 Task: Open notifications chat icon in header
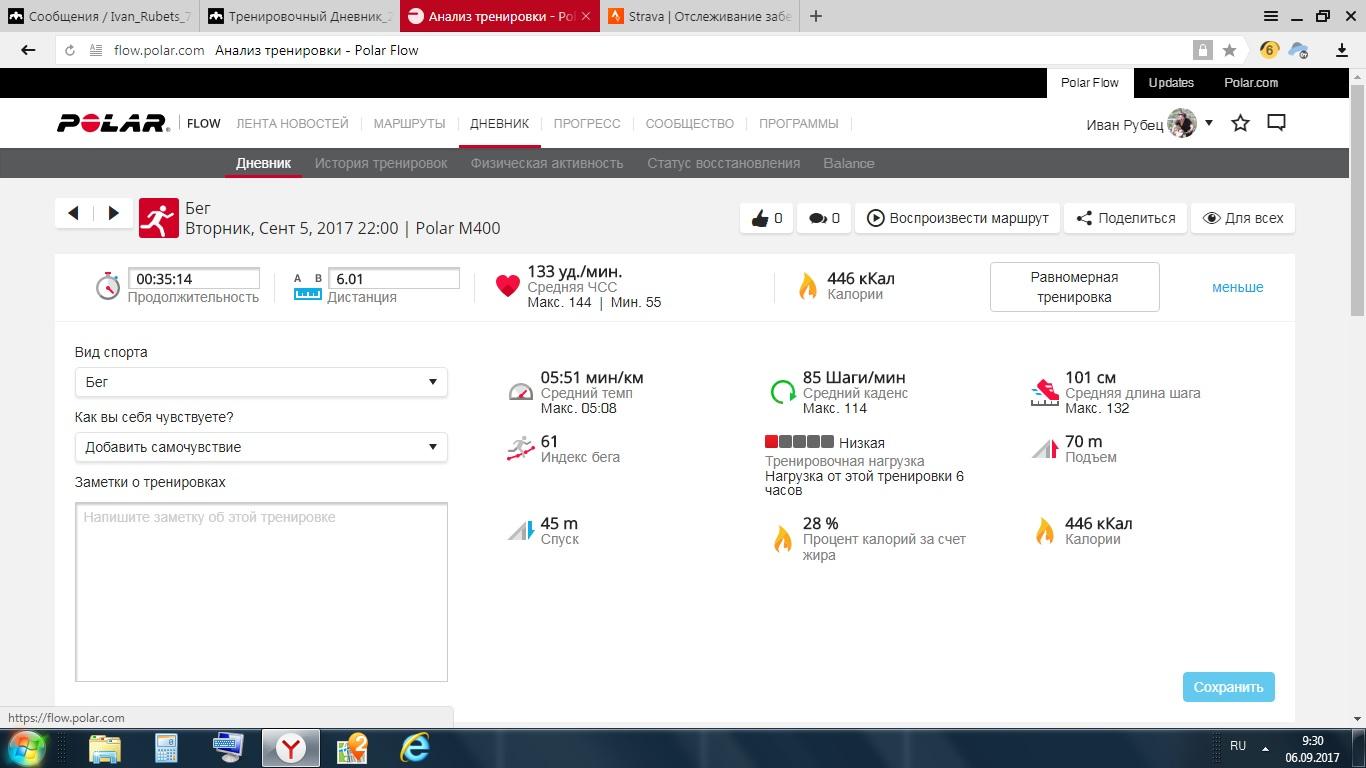point(1276,123)
